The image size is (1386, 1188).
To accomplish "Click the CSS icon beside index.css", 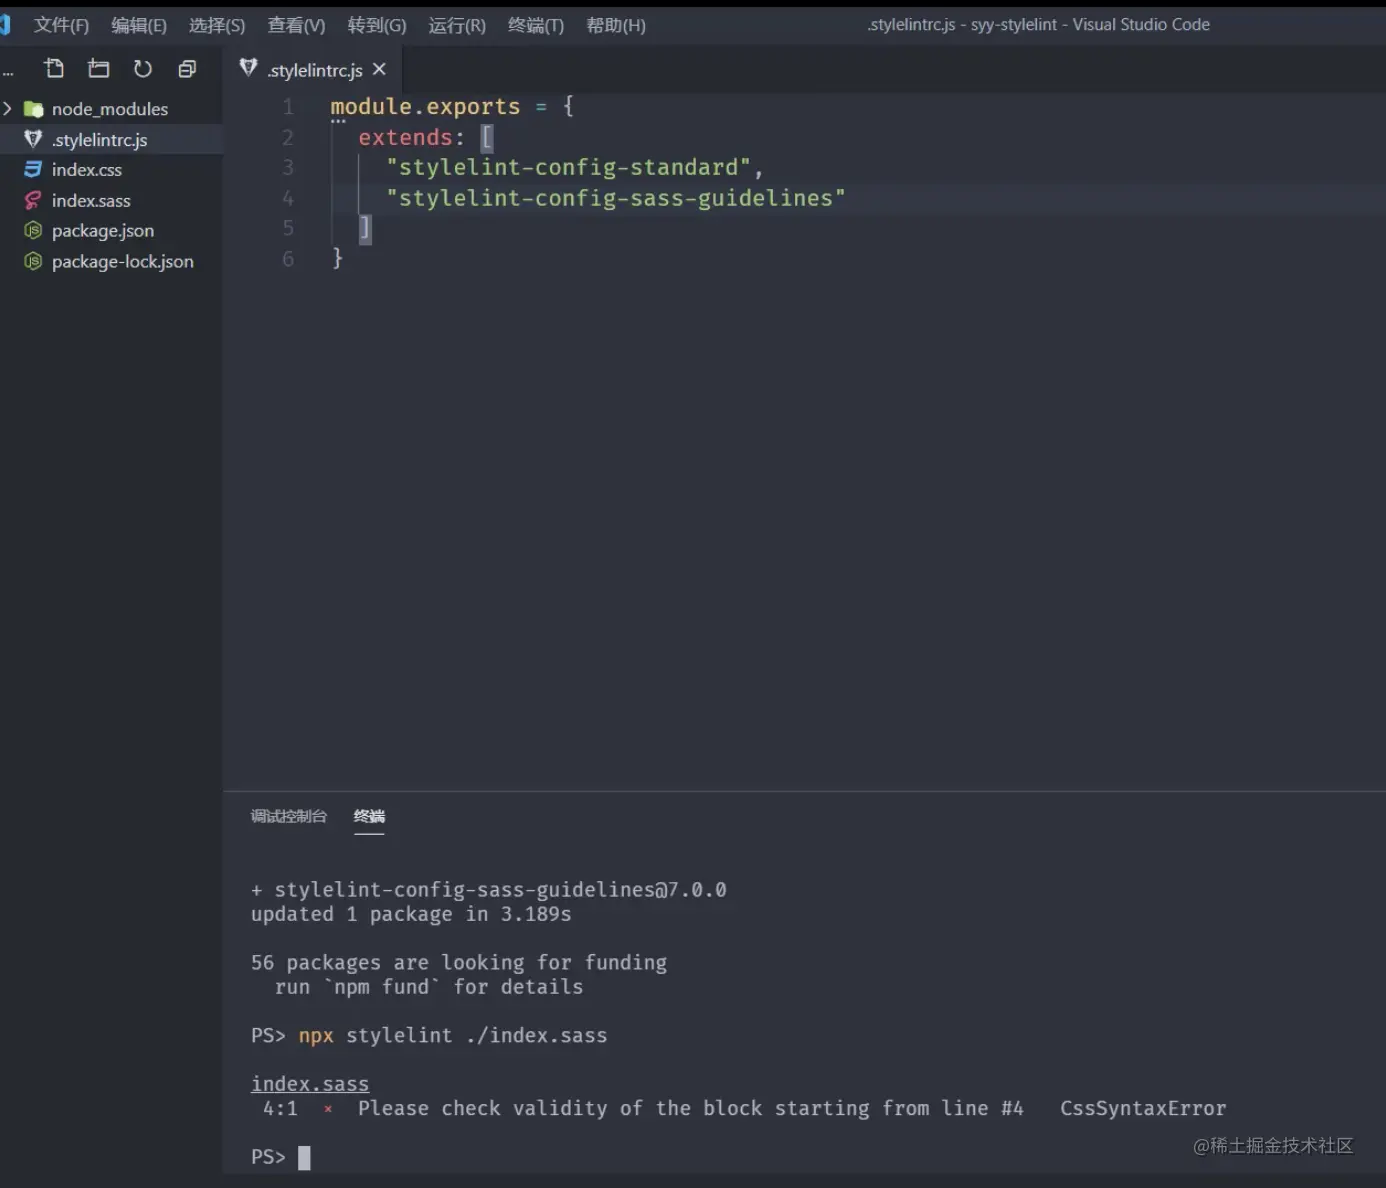I will (x=33, y=170).
